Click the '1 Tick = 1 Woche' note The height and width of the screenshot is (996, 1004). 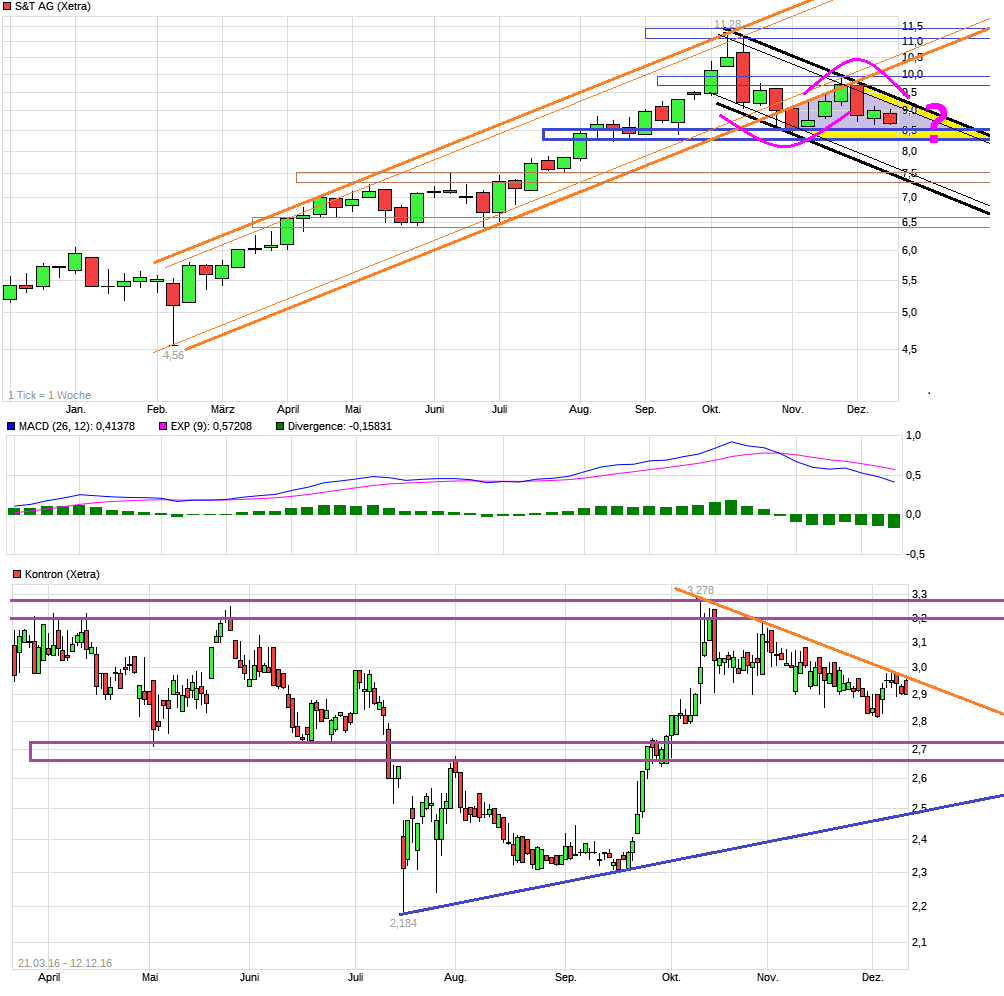(x=49, y=395)
